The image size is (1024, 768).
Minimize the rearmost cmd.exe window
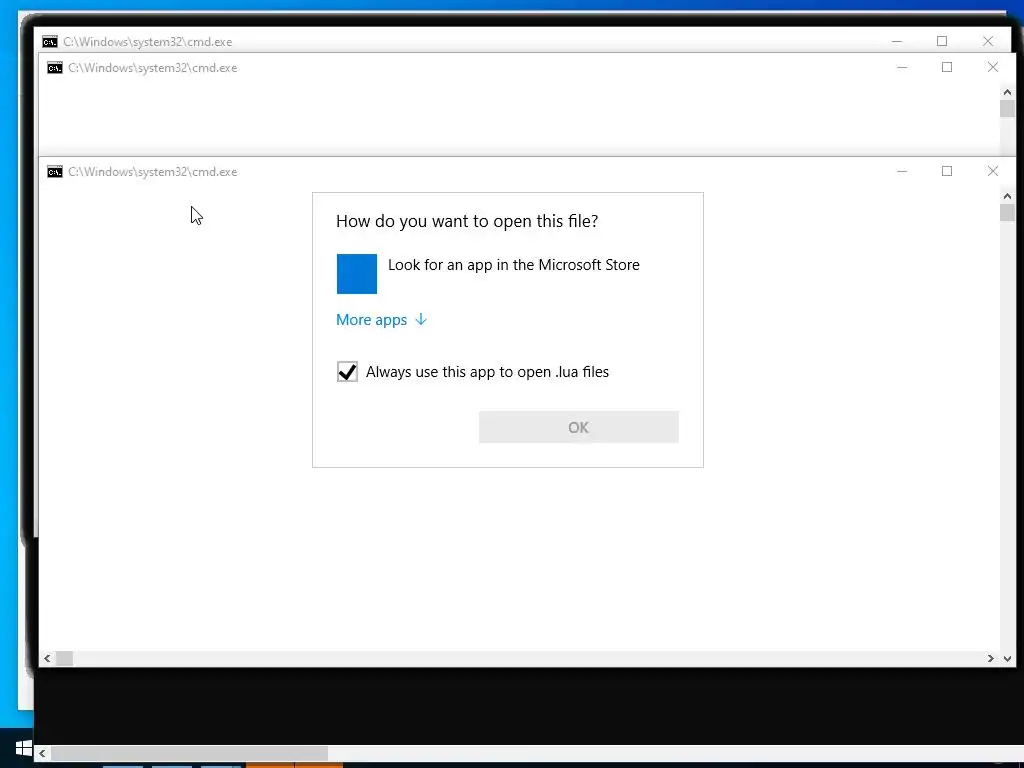pos(897,41)
